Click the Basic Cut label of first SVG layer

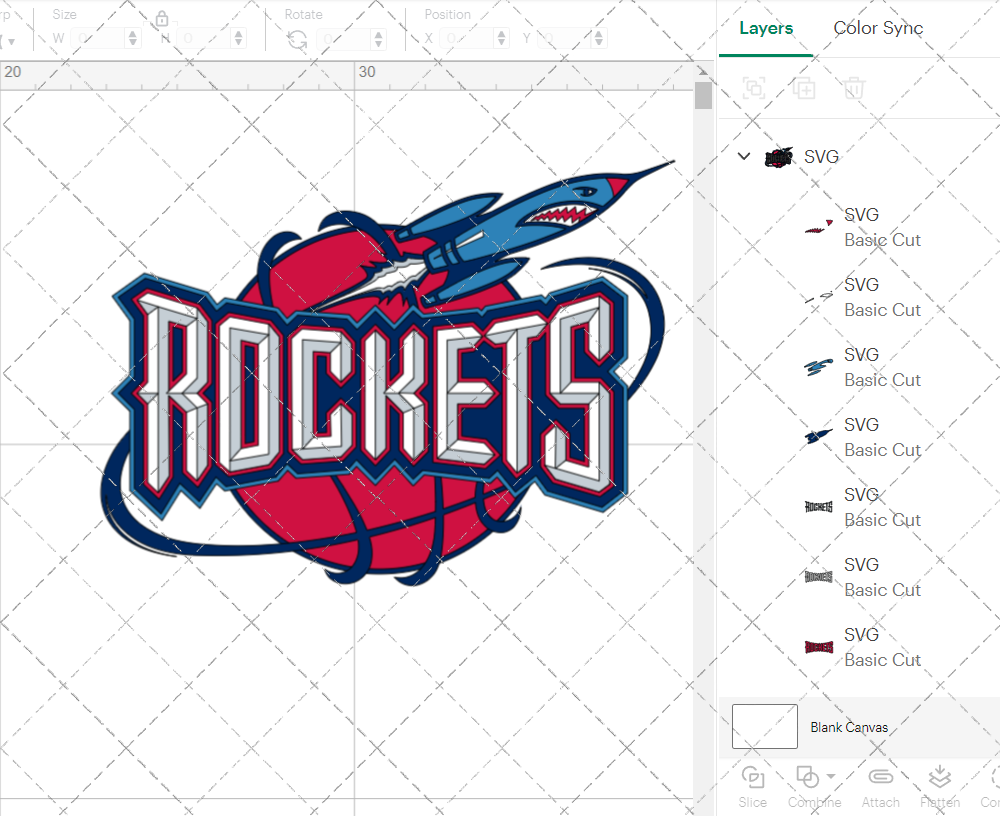click(x=883, y=240)
